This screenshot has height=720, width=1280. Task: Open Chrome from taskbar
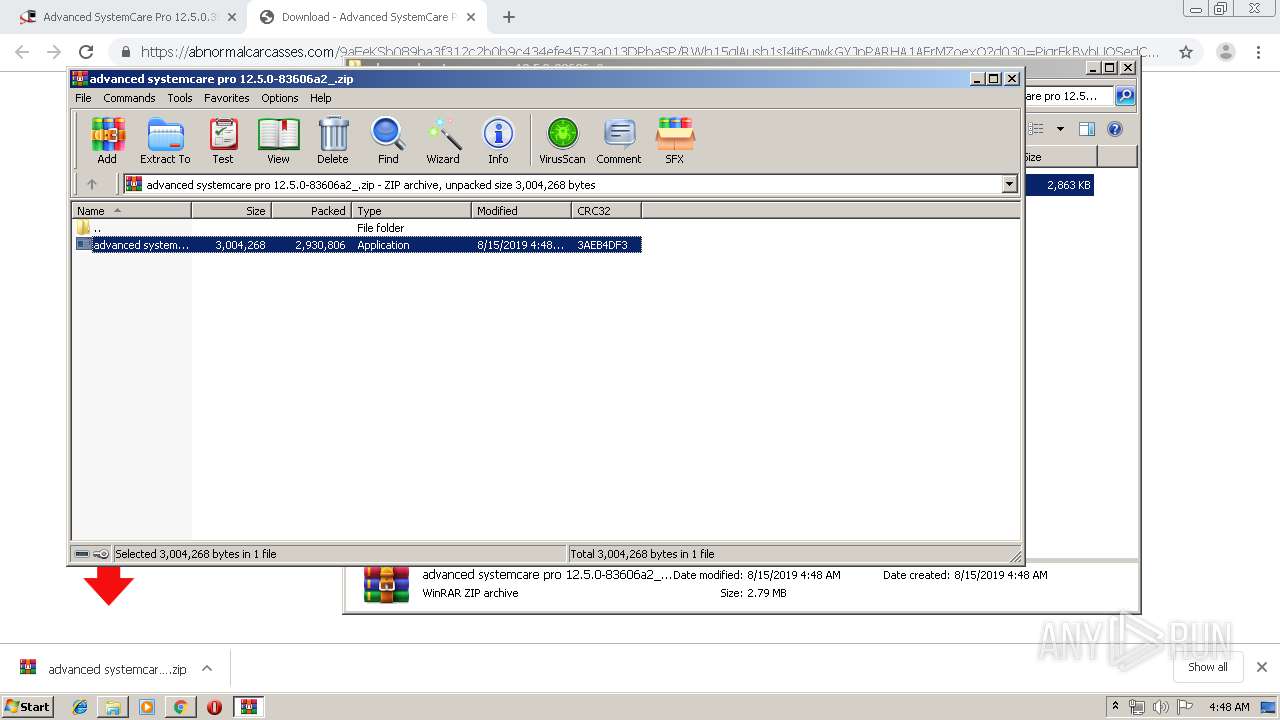(180, 707)
